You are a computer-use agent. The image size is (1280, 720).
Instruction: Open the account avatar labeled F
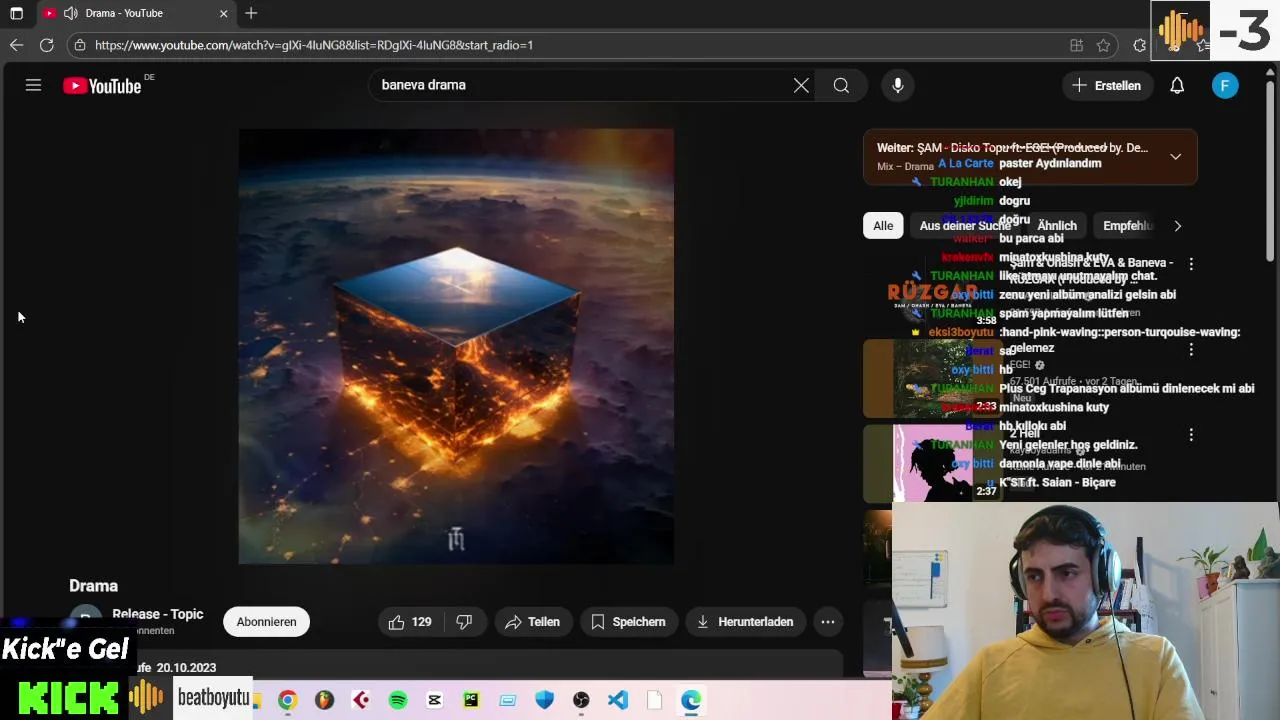click(x=1225, y=86)
